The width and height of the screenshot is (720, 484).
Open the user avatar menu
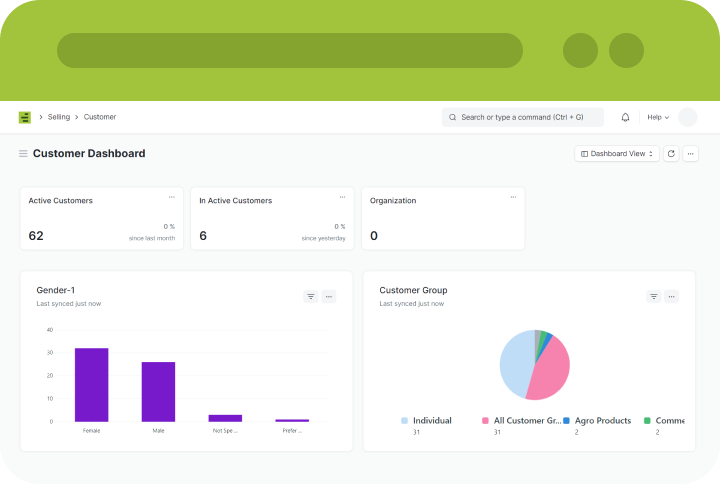tap(687, 117)
